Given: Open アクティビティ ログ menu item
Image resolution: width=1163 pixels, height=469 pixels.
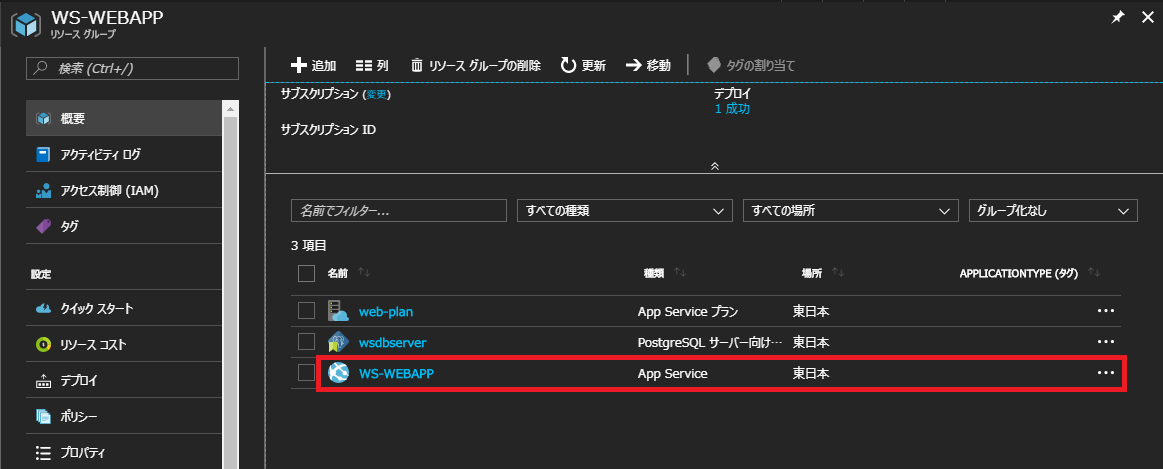Looking at the screenshot, I should tap(124, 154).
